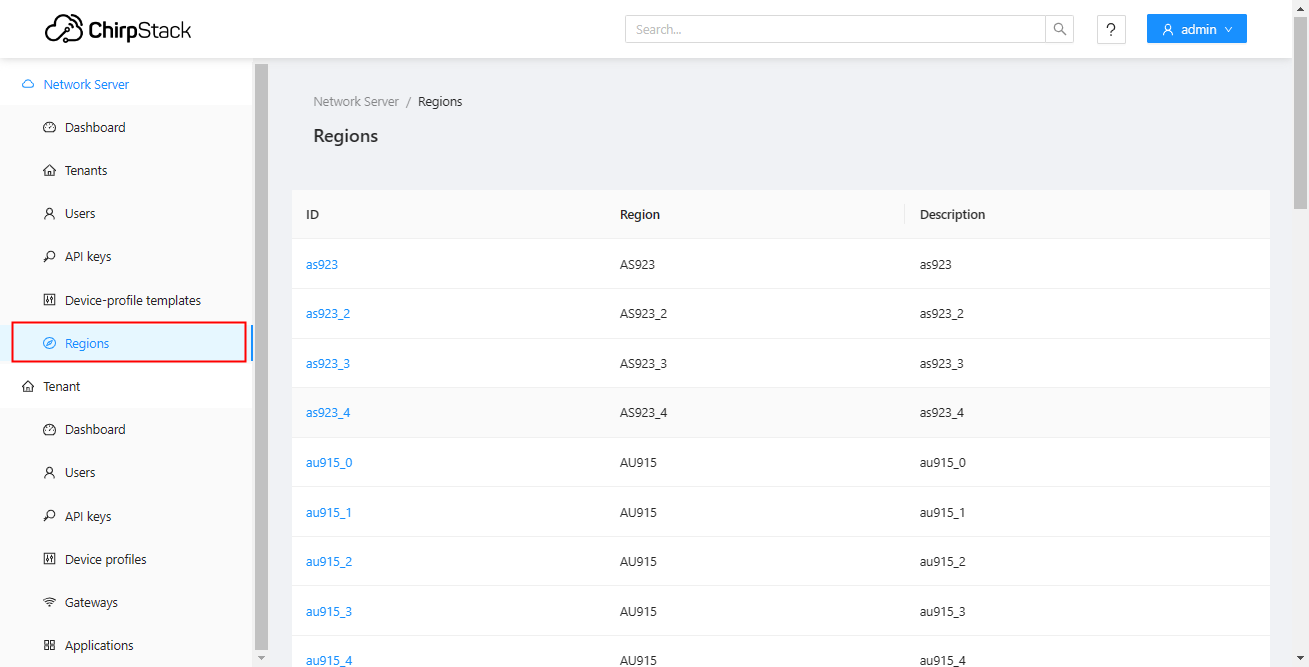Select the Regions menu item
The image size is (1309, 667).
[87, 344]
